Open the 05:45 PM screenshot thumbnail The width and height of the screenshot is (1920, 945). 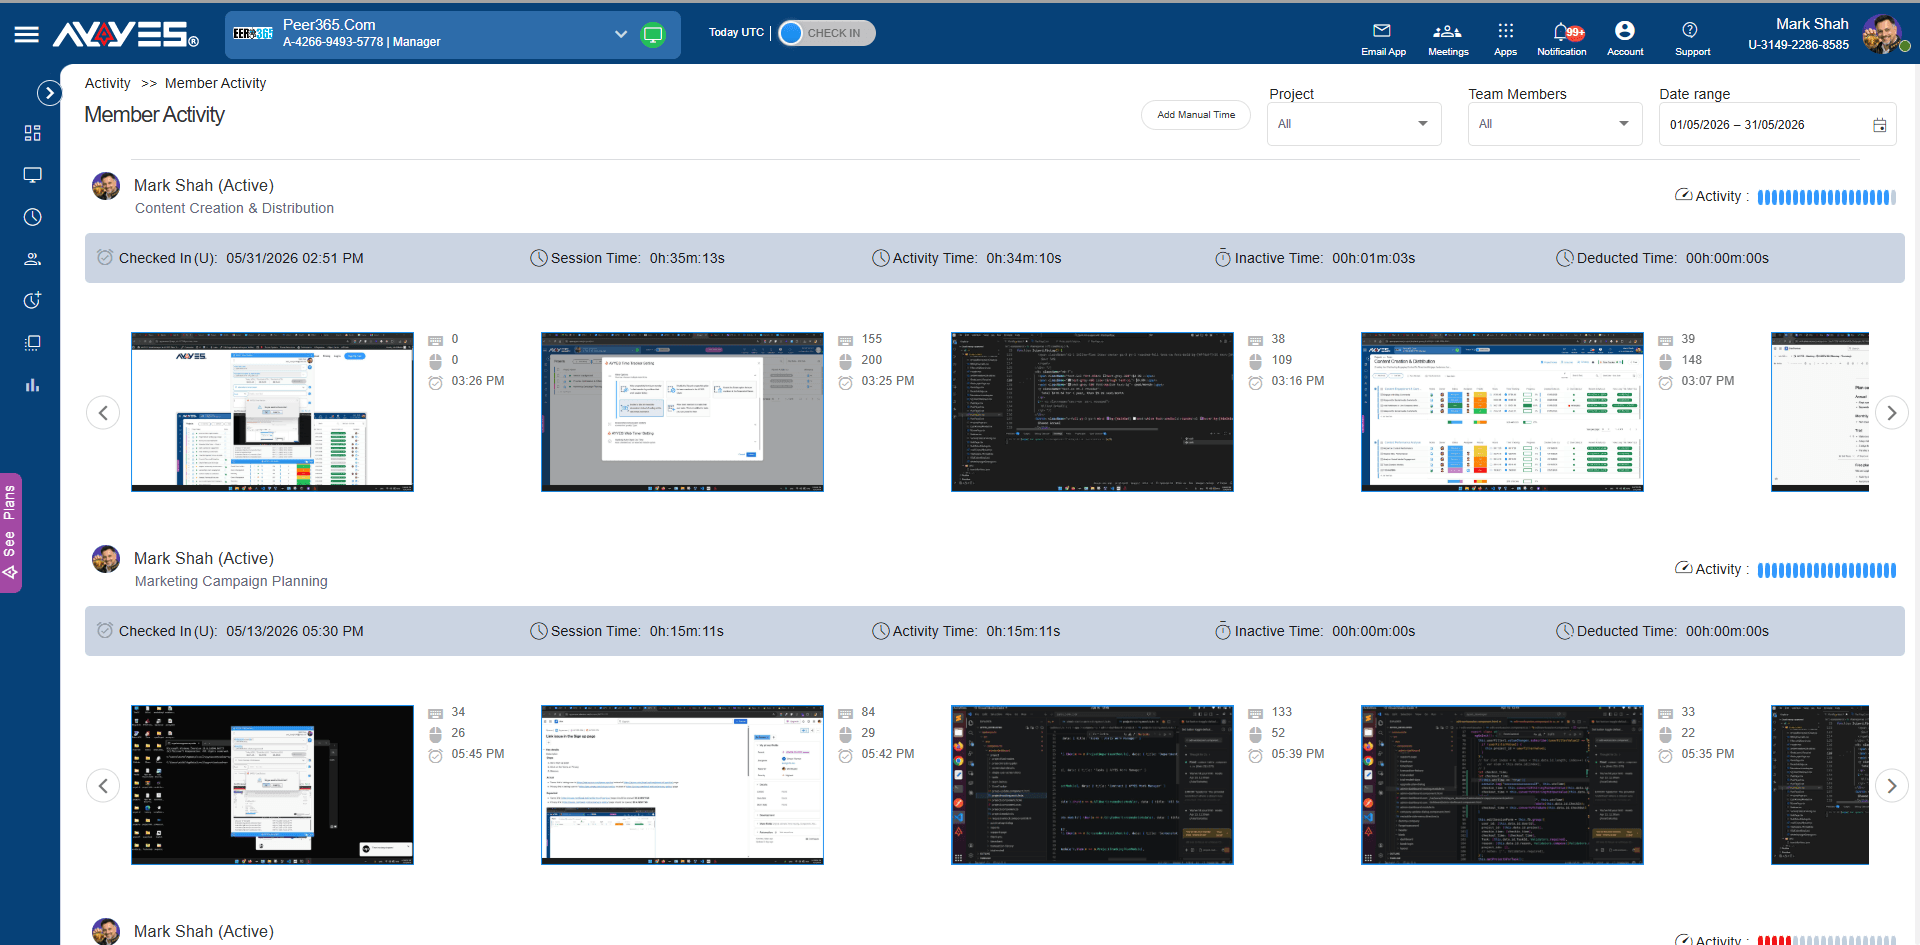point(272,785)
